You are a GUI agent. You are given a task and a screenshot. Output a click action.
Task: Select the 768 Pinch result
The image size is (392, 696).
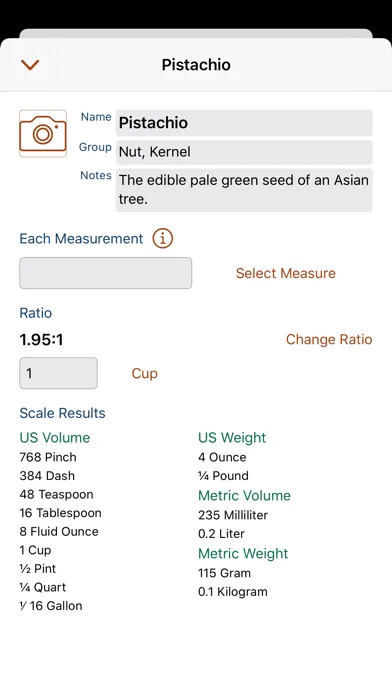(48, 457)
